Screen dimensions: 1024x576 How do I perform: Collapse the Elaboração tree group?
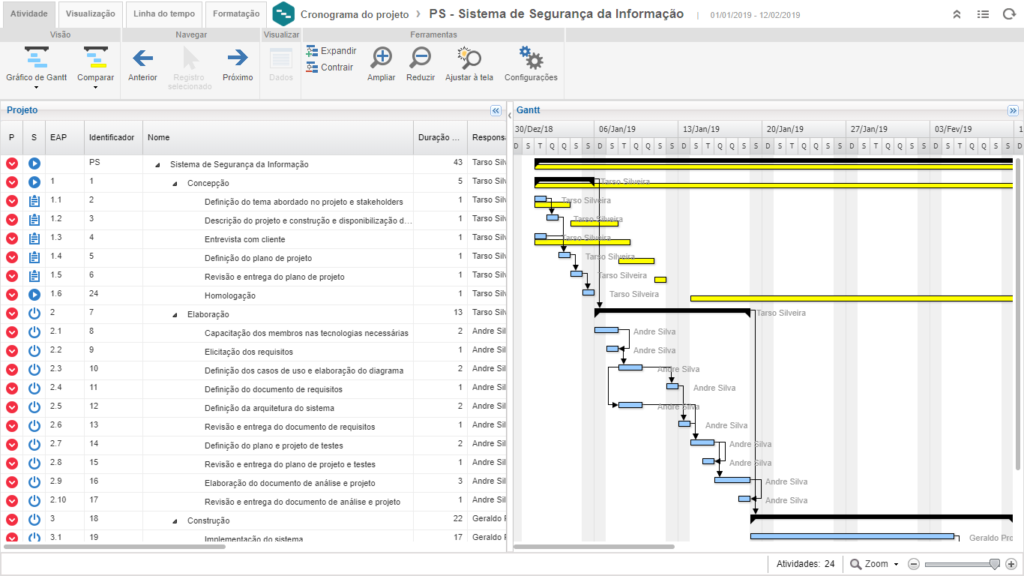[174, 314]
